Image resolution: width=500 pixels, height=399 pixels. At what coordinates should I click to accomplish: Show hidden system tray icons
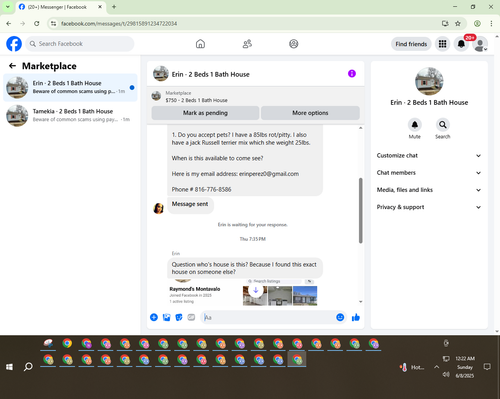point(436,367)
